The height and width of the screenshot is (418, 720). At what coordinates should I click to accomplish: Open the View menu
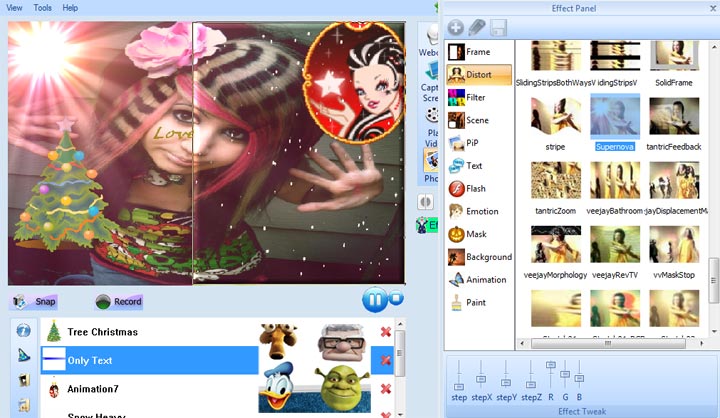tap(14, 8)
